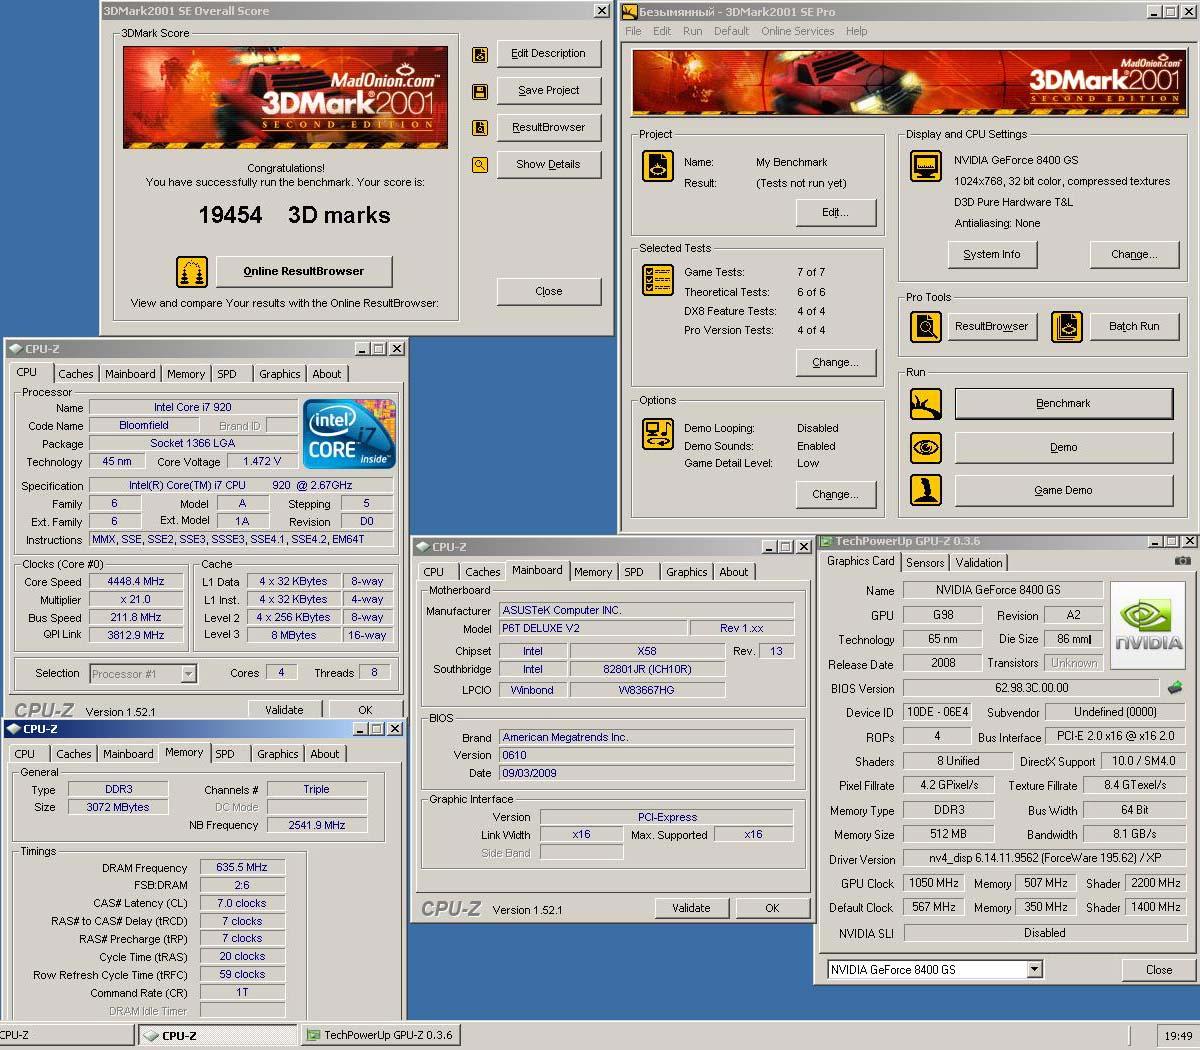
Task: Click the Display and CPU Settings monitor icon
Action: 926,166
